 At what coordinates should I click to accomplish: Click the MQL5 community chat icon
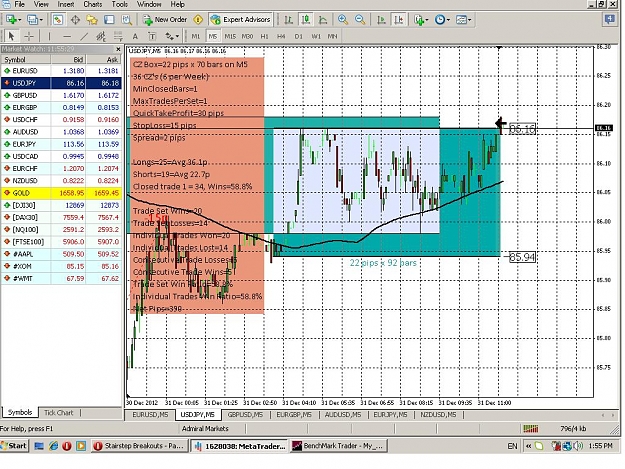(609, 19)
